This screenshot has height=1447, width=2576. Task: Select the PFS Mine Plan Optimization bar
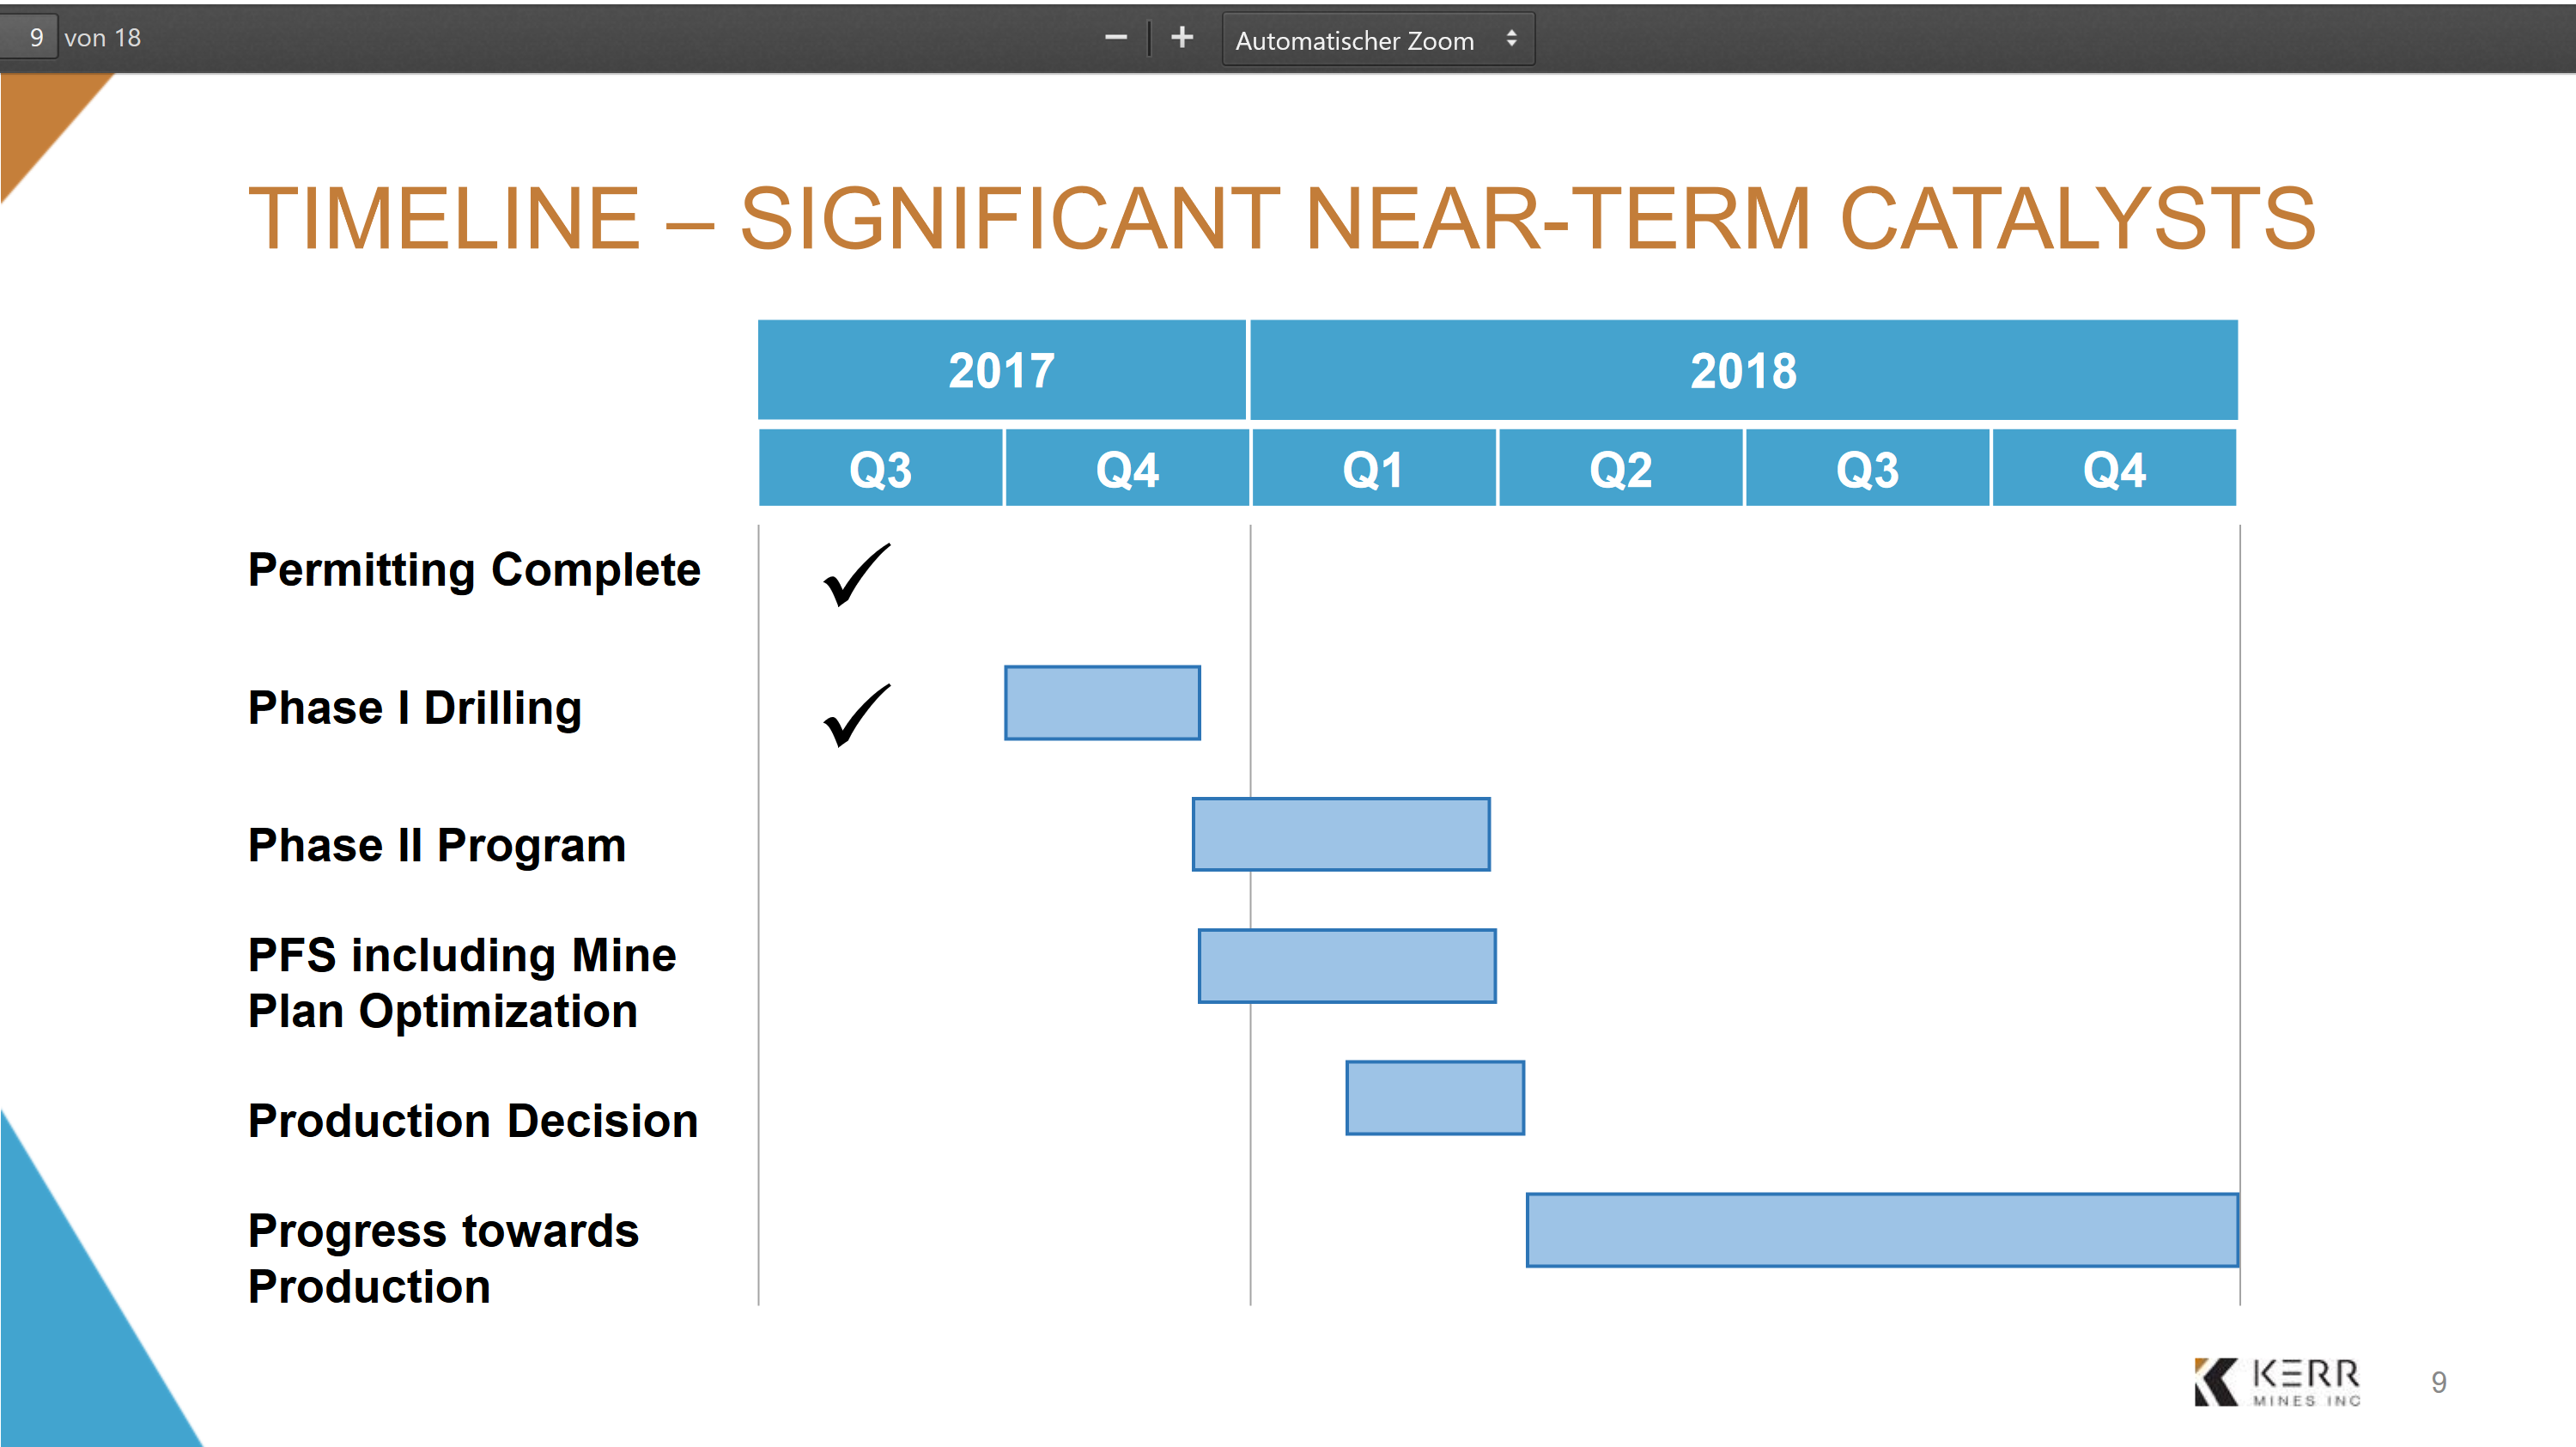click(x=1348, y=964)
